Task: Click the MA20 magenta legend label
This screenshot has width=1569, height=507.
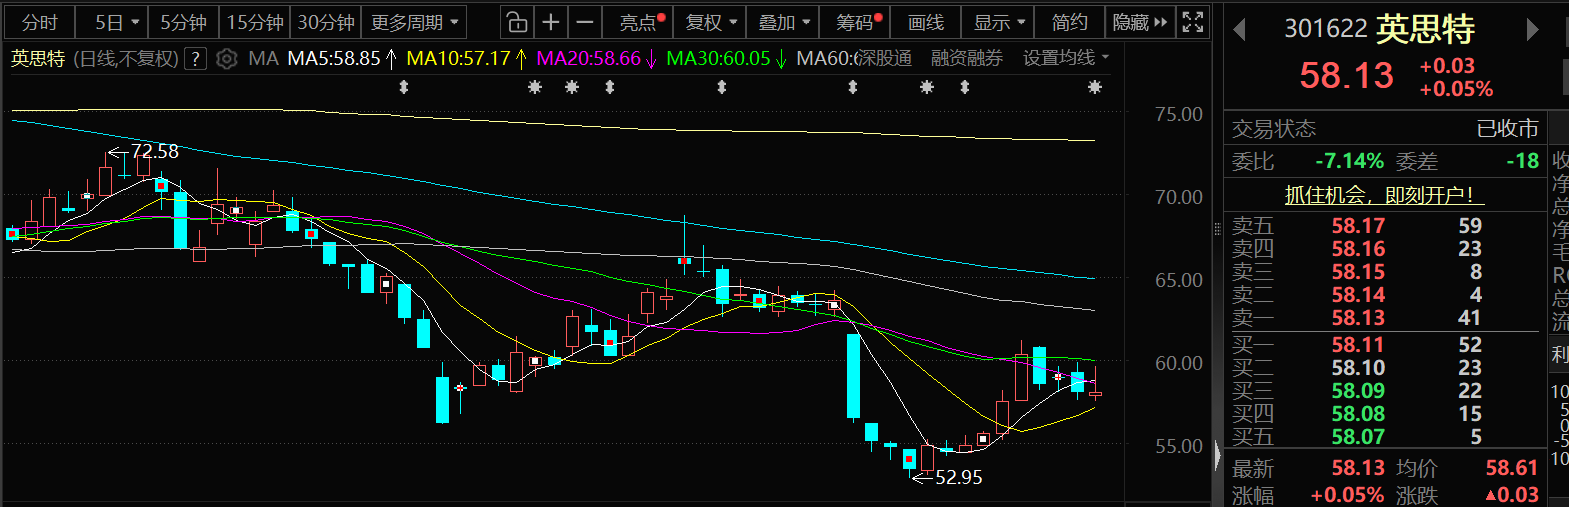Action: [x=588, y=58]
